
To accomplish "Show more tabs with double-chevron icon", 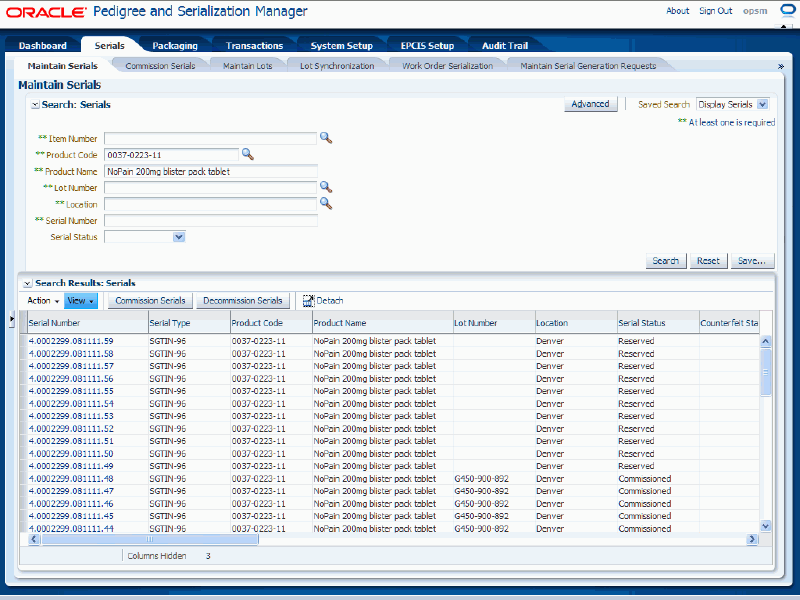I will coord(780,66).
